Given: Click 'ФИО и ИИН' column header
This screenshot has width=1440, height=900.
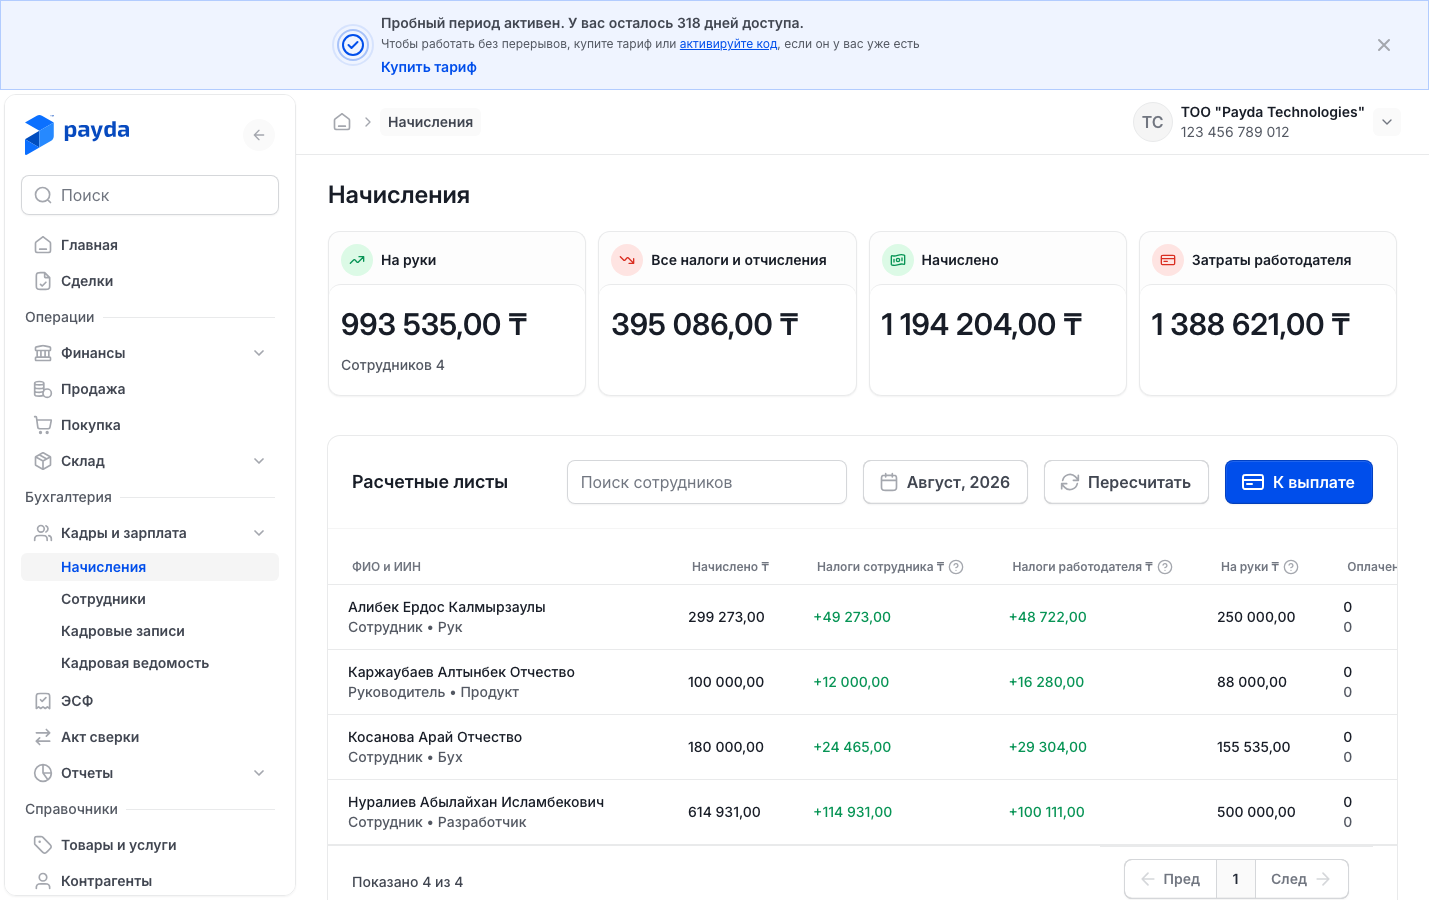Looking at the screenshot, I should (x=386, y=567).
